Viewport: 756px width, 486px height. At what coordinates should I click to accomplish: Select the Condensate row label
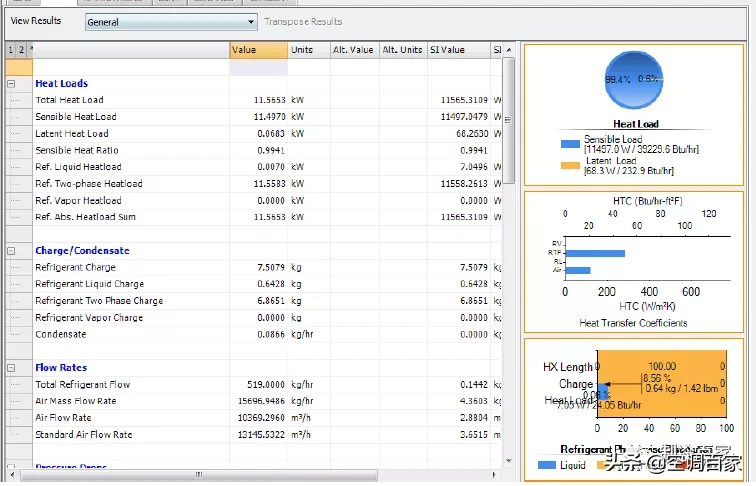pos(61,335)
